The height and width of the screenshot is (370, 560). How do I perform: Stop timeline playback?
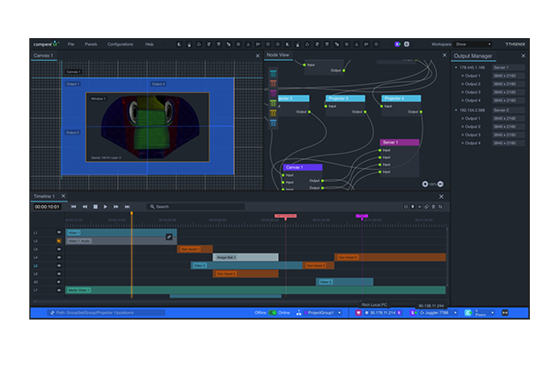coord(95,207)
